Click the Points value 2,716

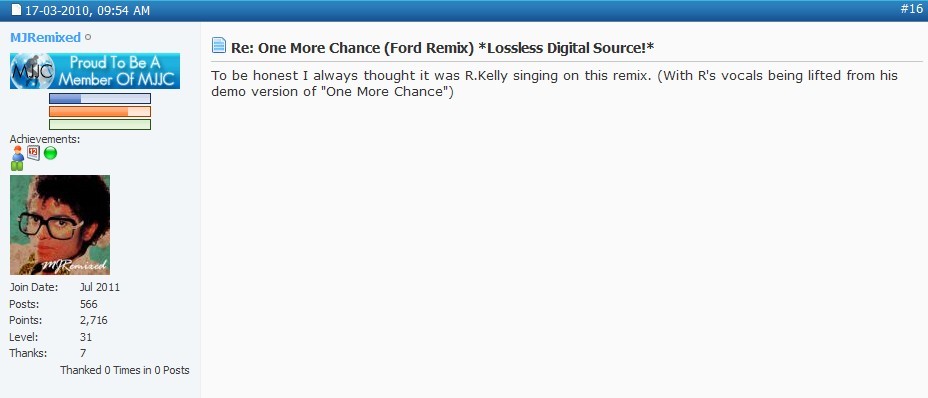tap(94, 320)
